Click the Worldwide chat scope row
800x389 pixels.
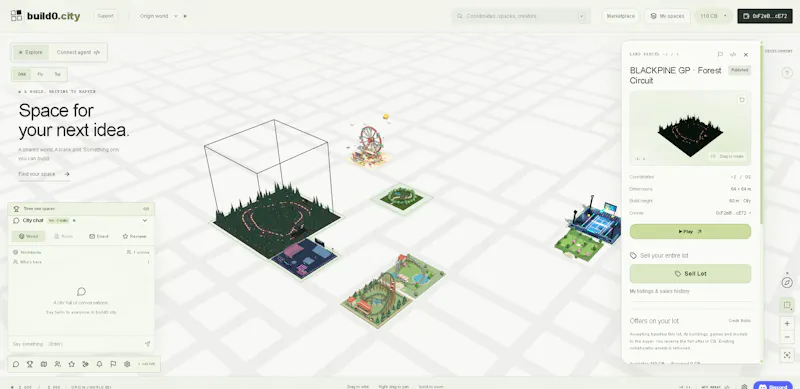coord(81,252)
